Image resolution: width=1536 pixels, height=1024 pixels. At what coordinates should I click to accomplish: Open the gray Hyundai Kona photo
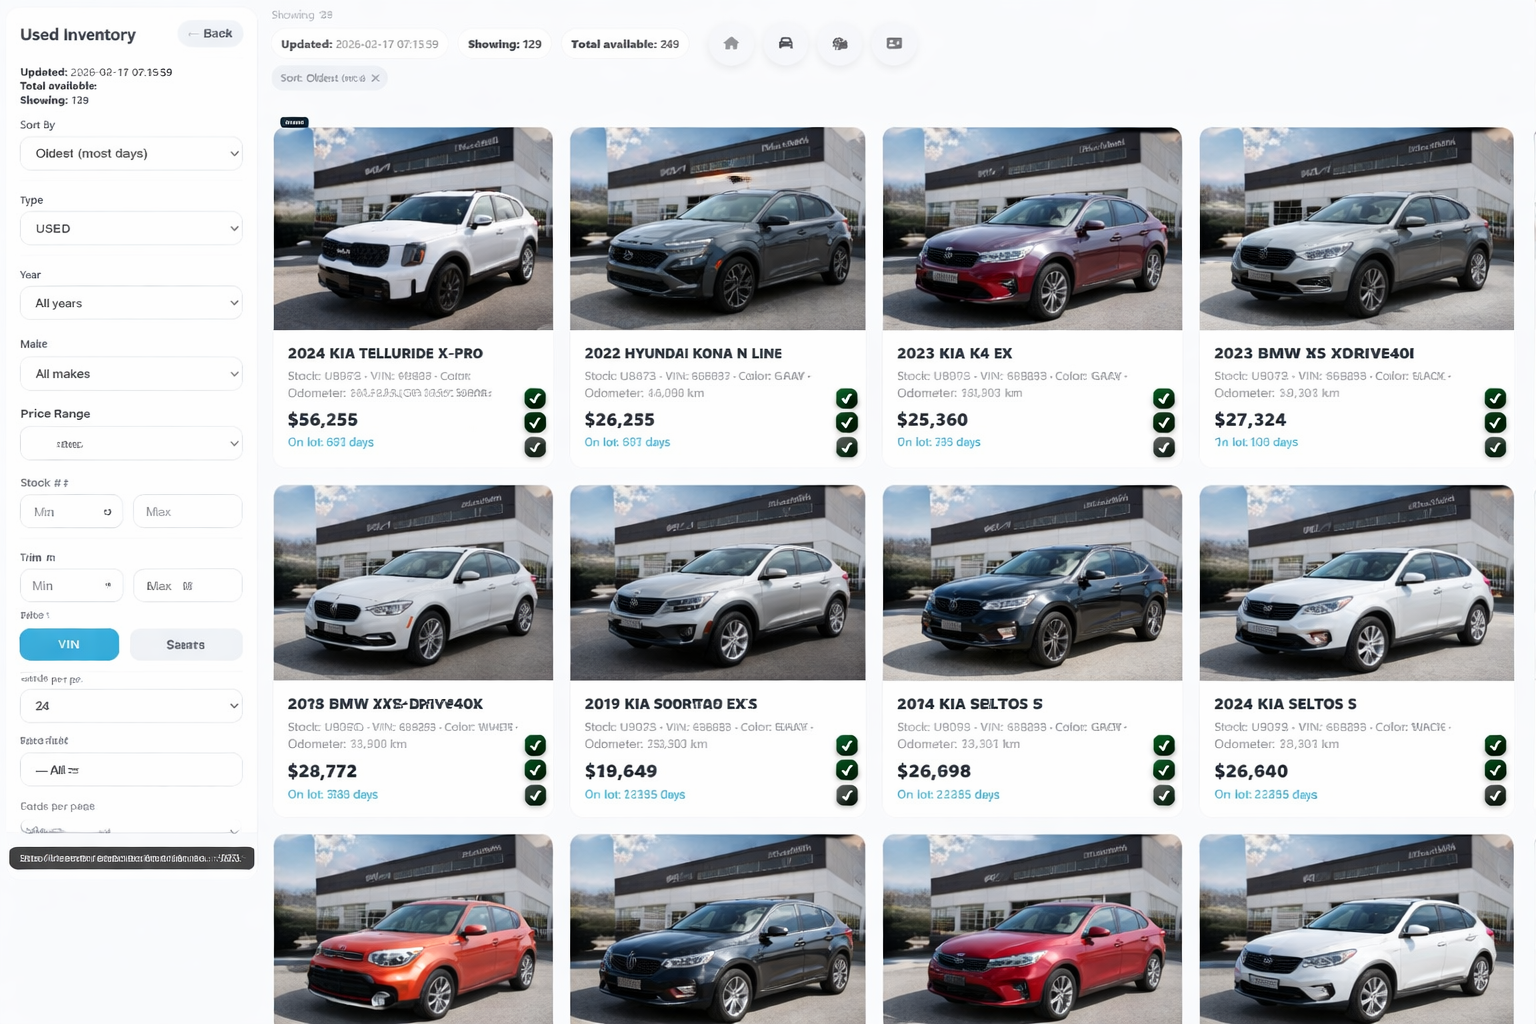(717, 228)
